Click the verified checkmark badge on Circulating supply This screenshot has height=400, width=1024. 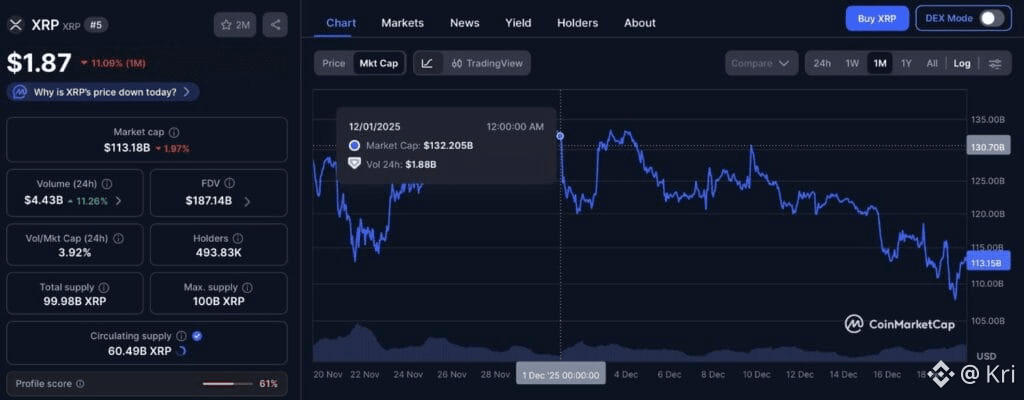pyautogui.click(x=197, y=336)
